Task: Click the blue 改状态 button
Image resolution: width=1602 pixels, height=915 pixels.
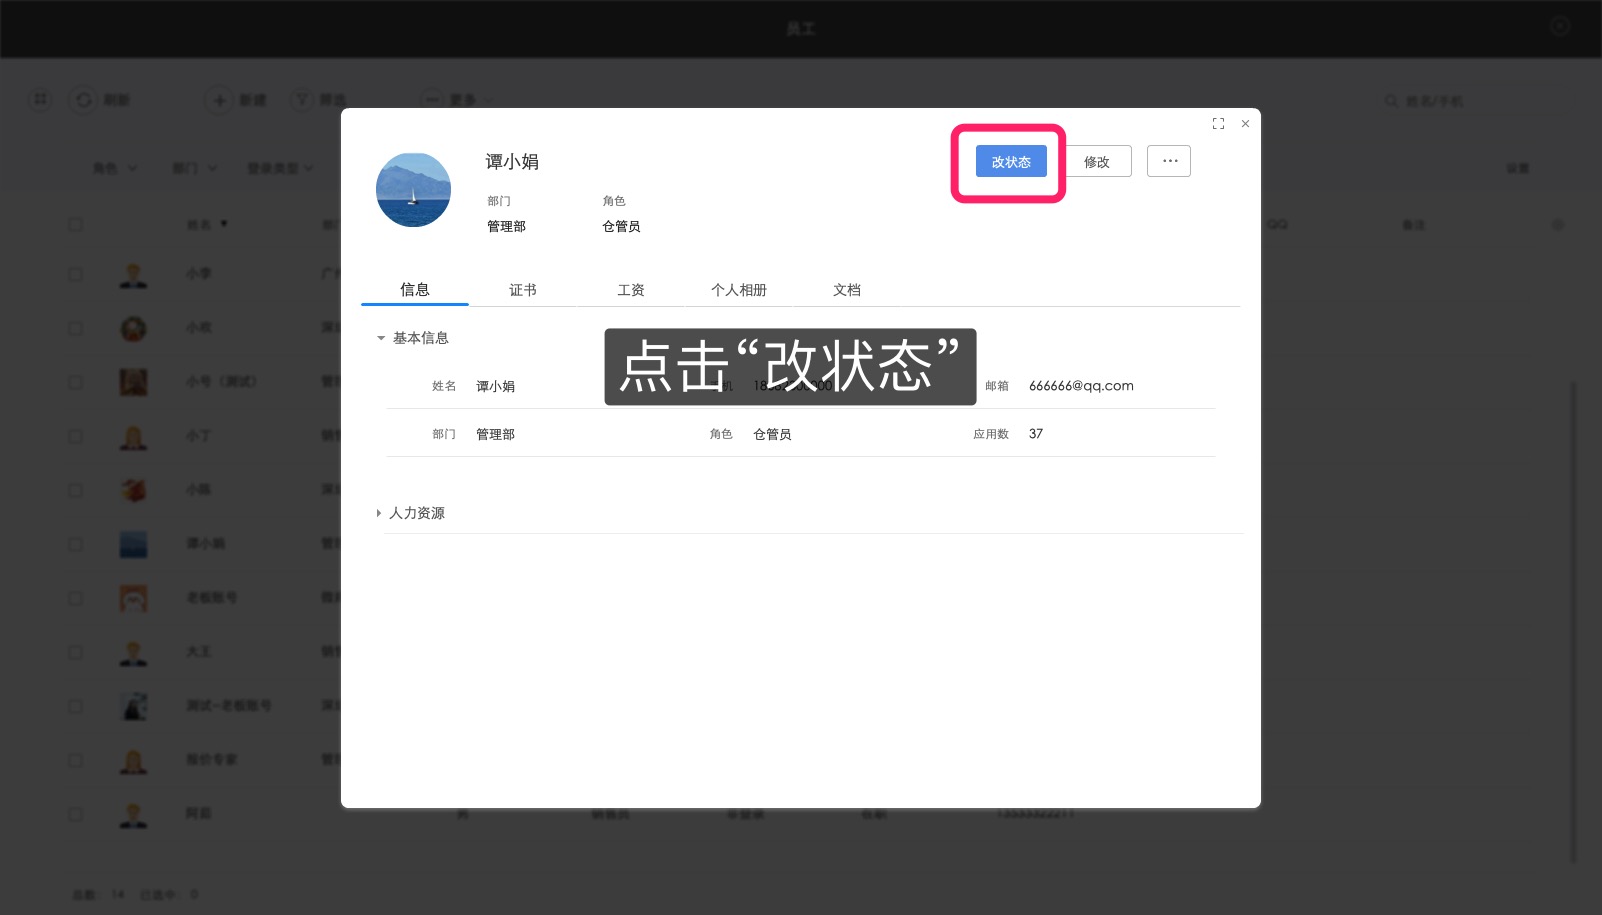Action: pyautogui.click(x=1011, y=161)
